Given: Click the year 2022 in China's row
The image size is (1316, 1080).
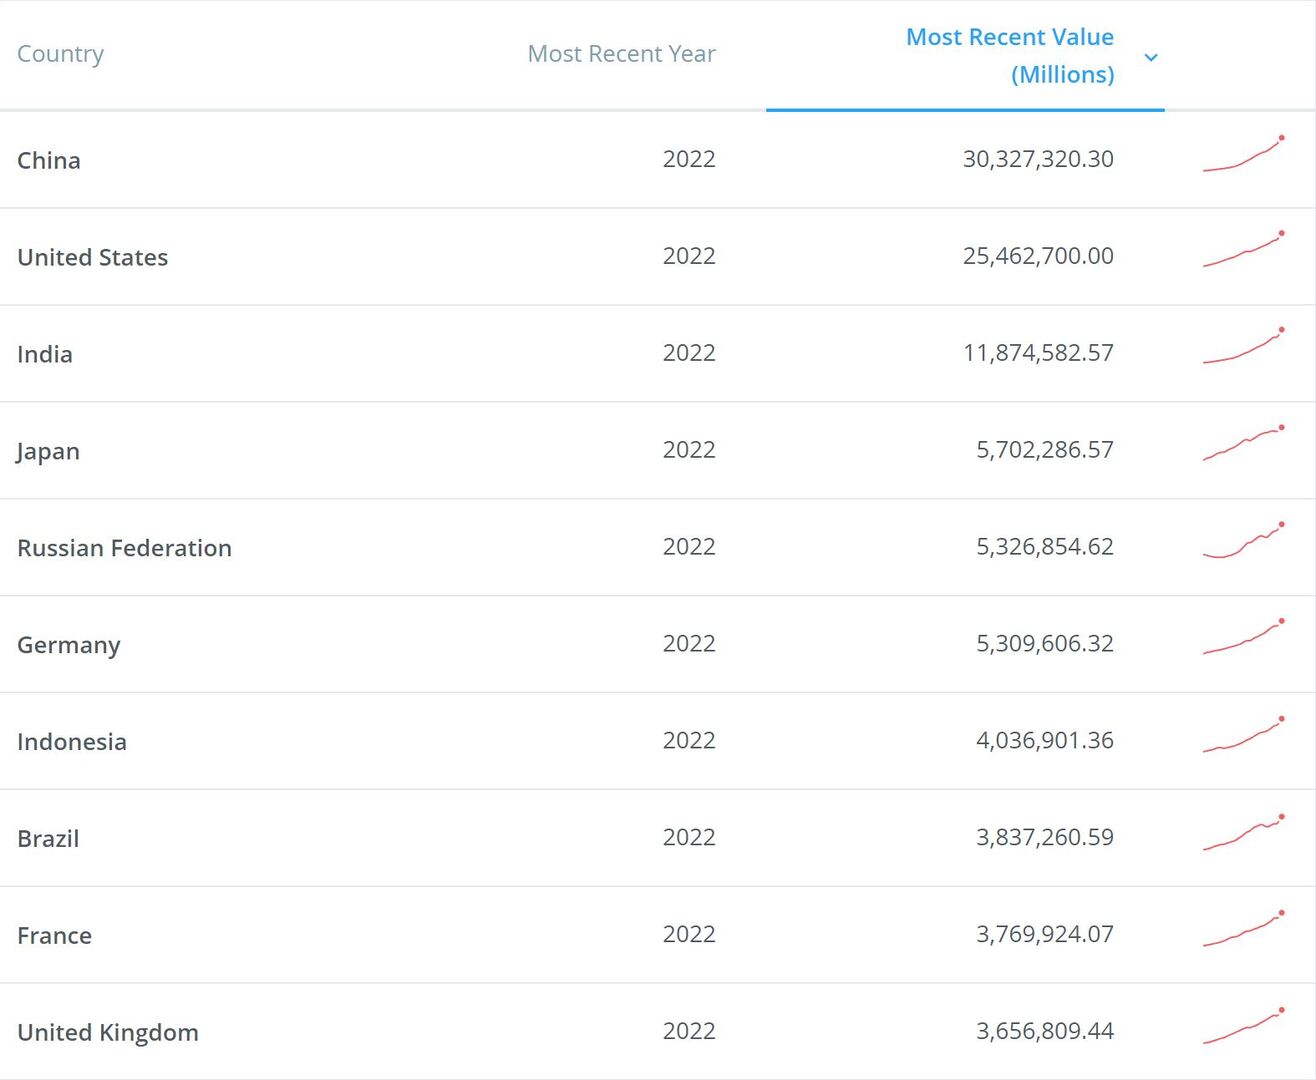Looking at the screenshot, I should (x=689, y=159).
